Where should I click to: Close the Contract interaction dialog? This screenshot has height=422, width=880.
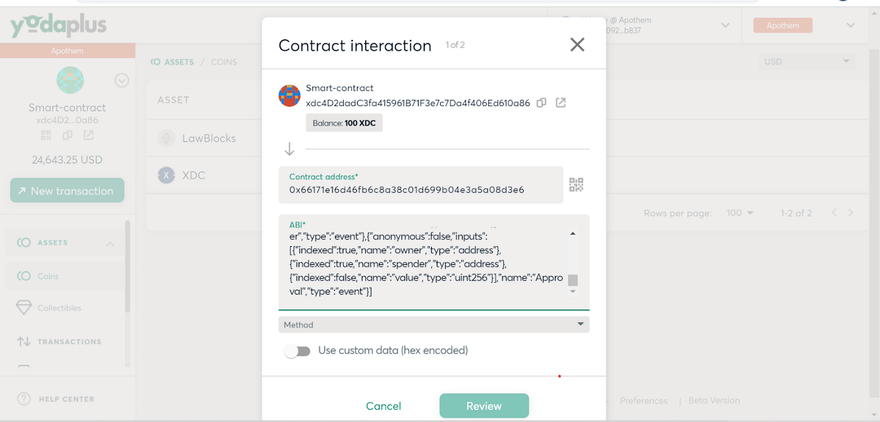point(577,45)
